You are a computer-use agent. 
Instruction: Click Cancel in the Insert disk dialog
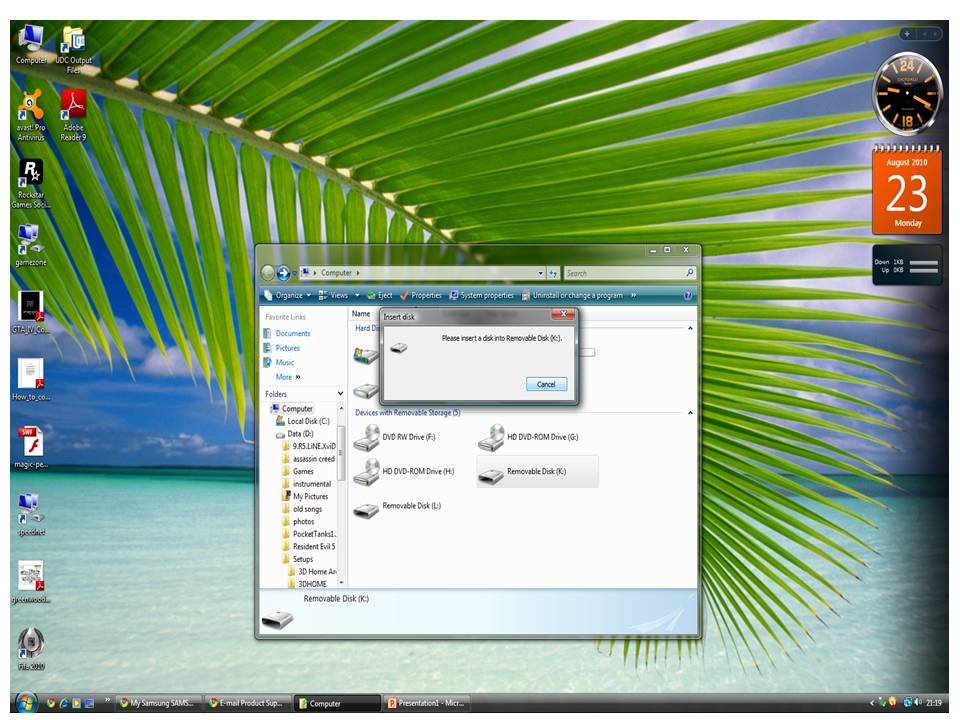click(546, 384)
